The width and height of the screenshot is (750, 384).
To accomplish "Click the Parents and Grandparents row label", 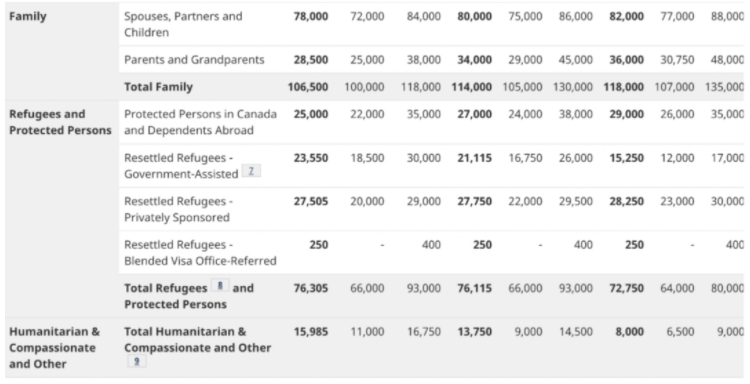I will coord(194,60).
